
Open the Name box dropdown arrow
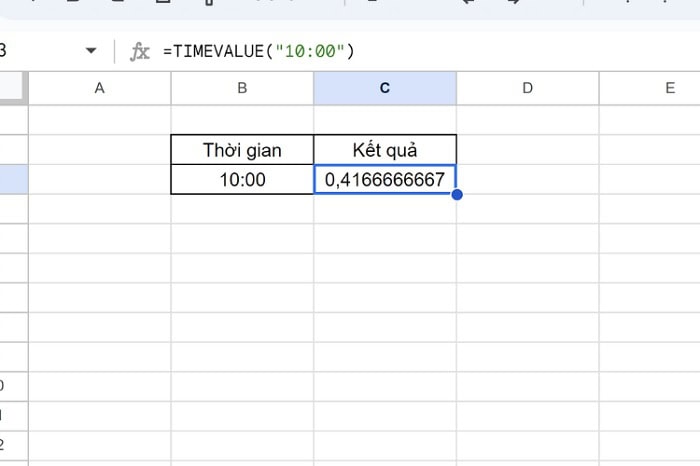(91, 51)
